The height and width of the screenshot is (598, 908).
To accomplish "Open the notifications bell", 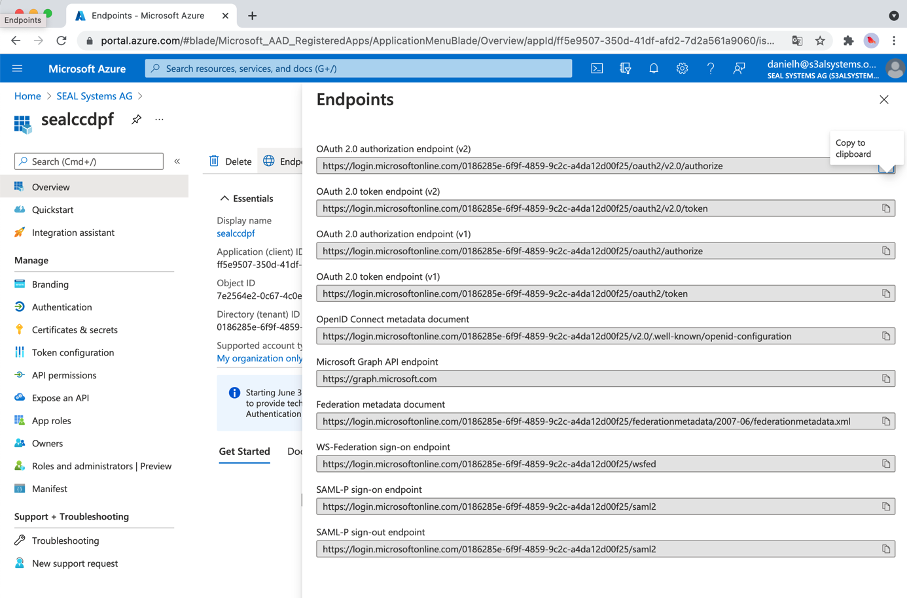I will [653, 68].
